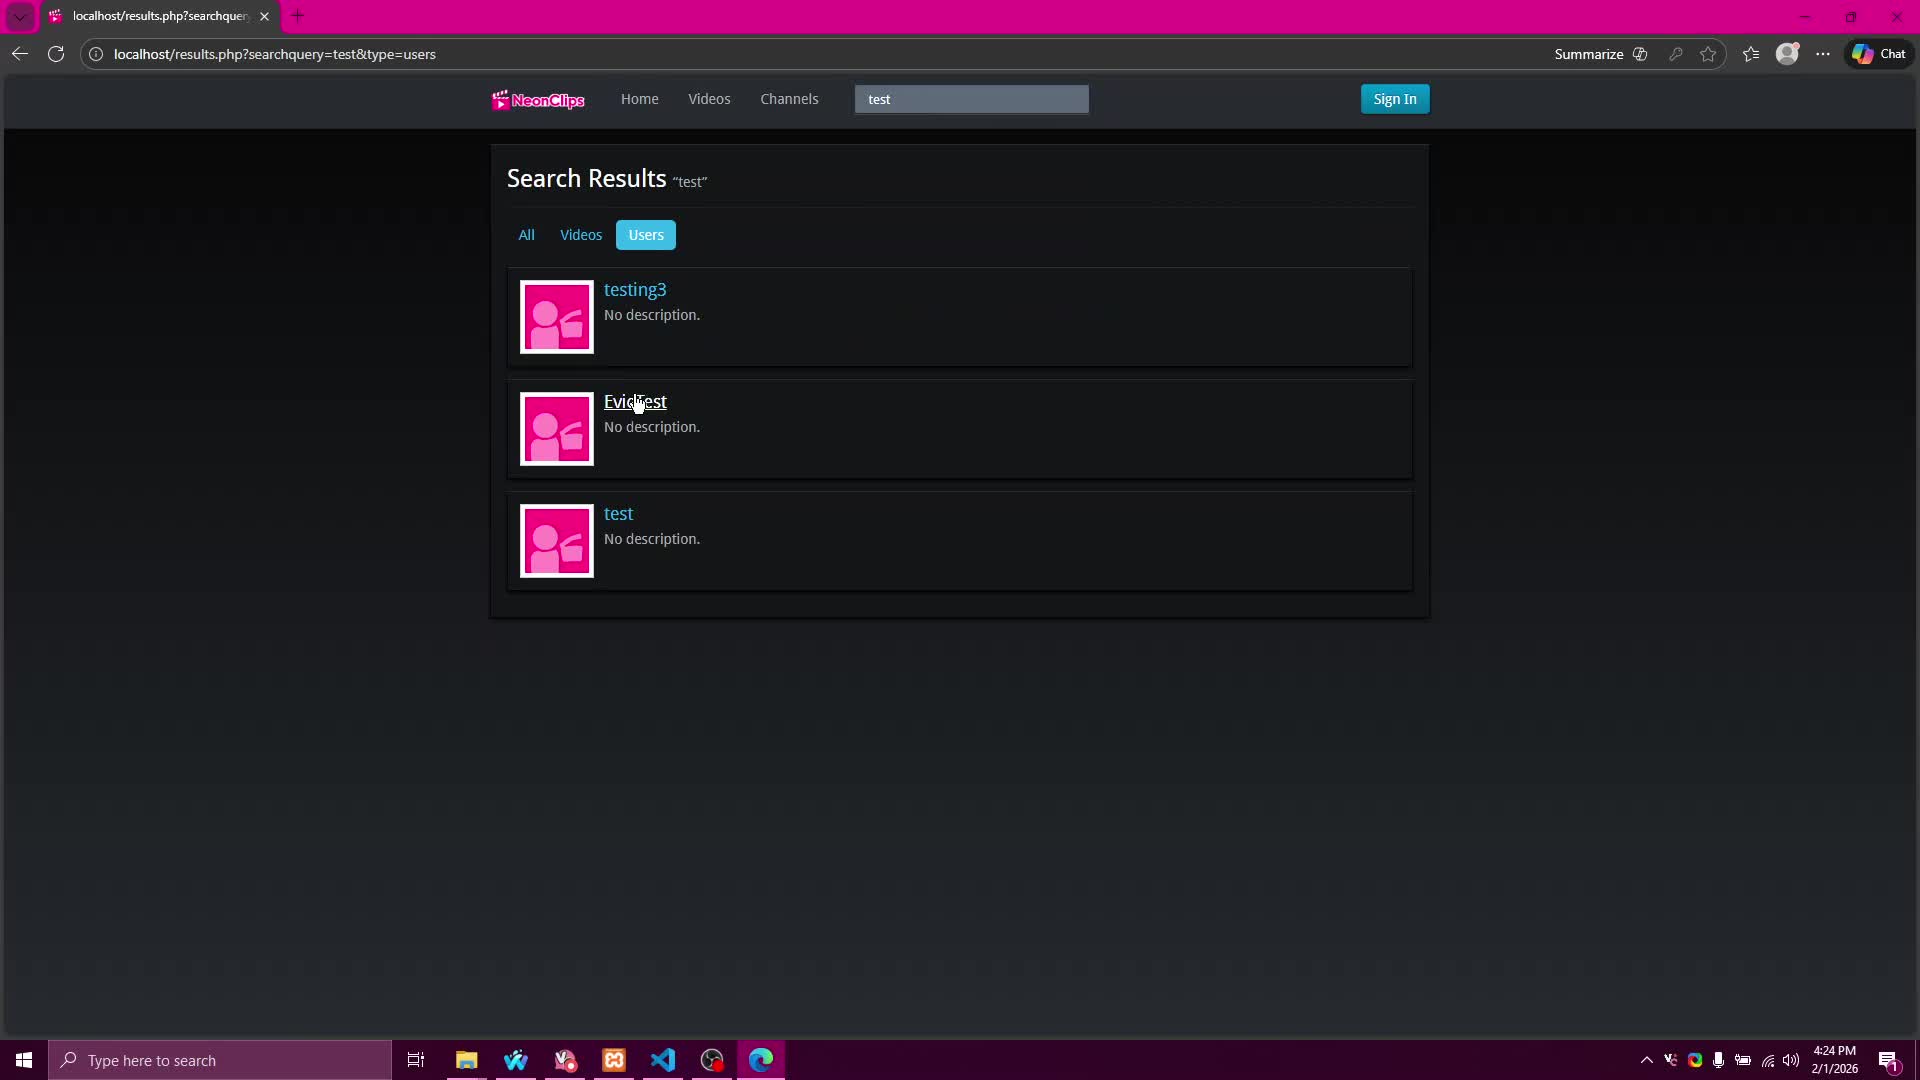1920x1080 pixels.
Task: Open Edge browser profile avatar
Action: (1789, 54)
